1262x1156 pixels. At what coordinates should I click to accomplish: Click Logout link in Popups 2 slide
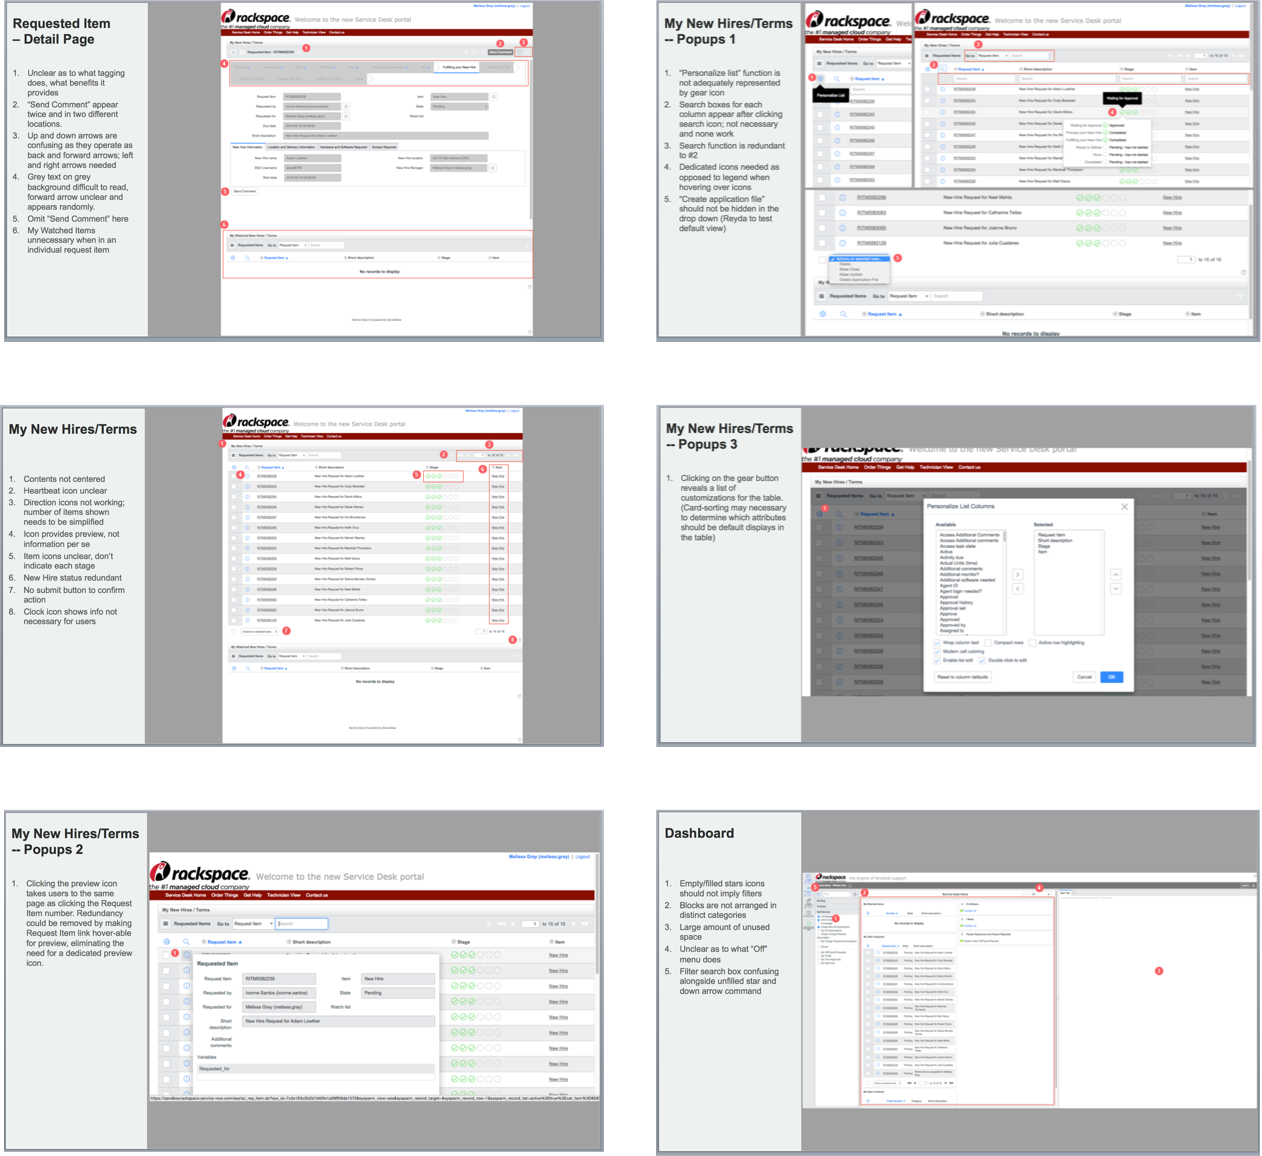(582, 857)
